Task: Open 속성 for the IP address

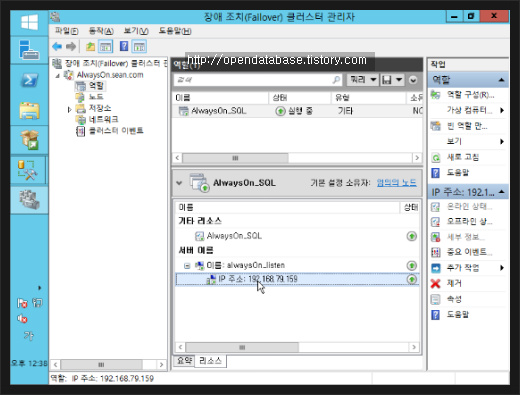Action: (x=454, y=299)
